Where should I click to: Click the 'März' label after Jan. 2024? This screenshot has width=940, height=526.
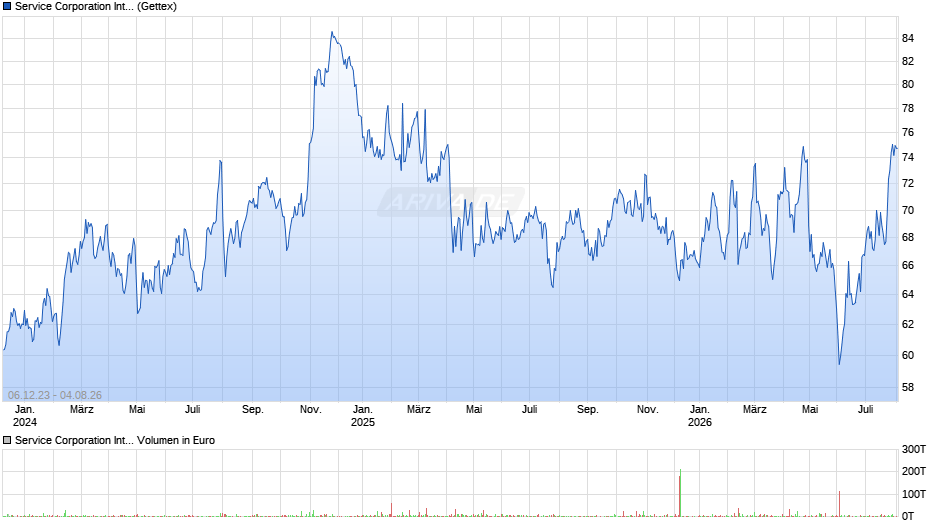click(82, 410)
